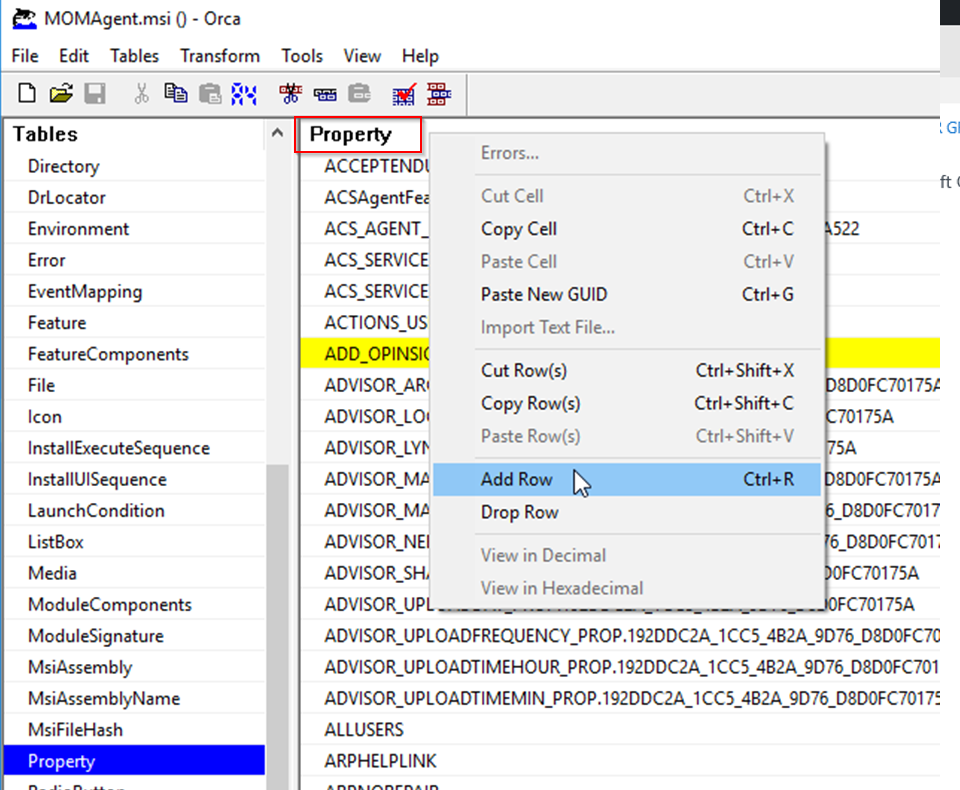Click the New file toolbar icon
Viewport: 960px width, 790px height.
[x=28, y=94]
